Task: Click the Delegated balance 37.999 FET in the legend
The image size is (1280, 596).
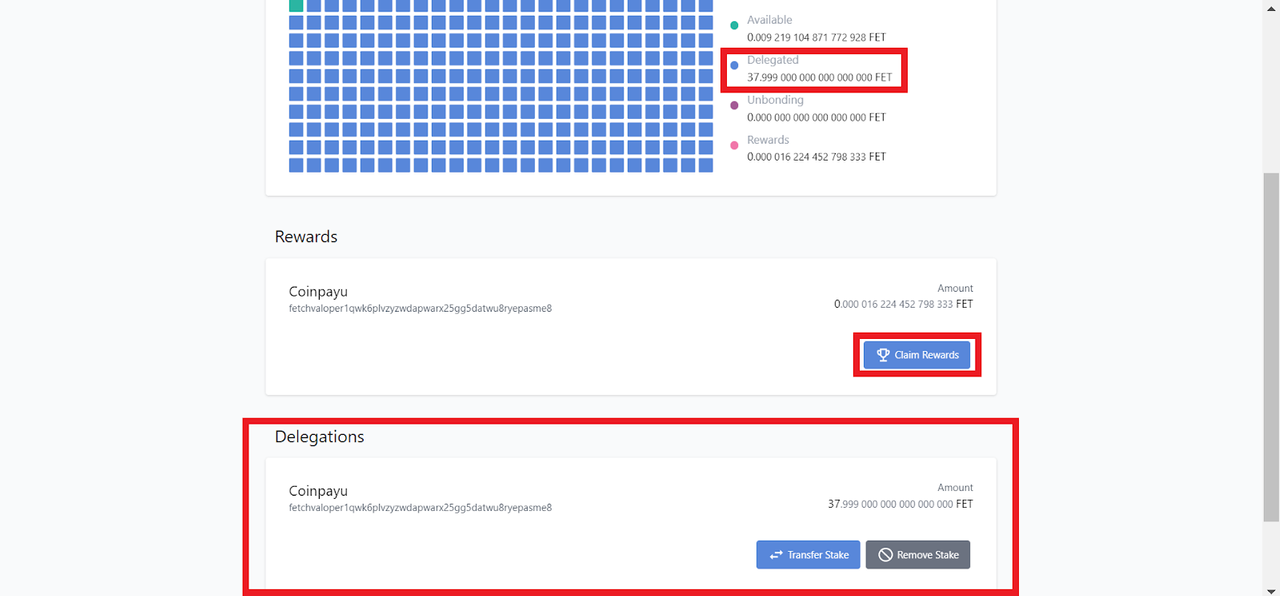Action: coord(819,77)
